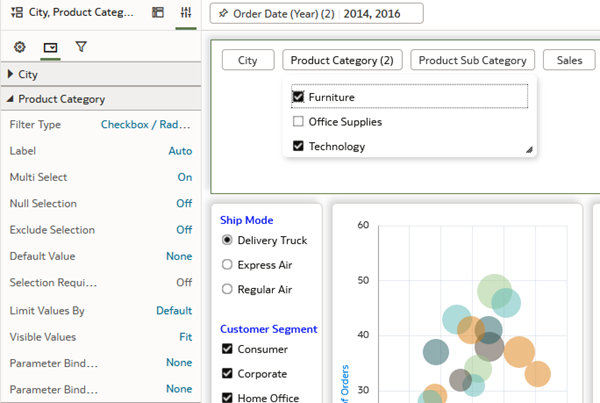This screenshot has height=403, width=600.
Task: Collapse the Product Category section
Action: (x=10, y=99)
